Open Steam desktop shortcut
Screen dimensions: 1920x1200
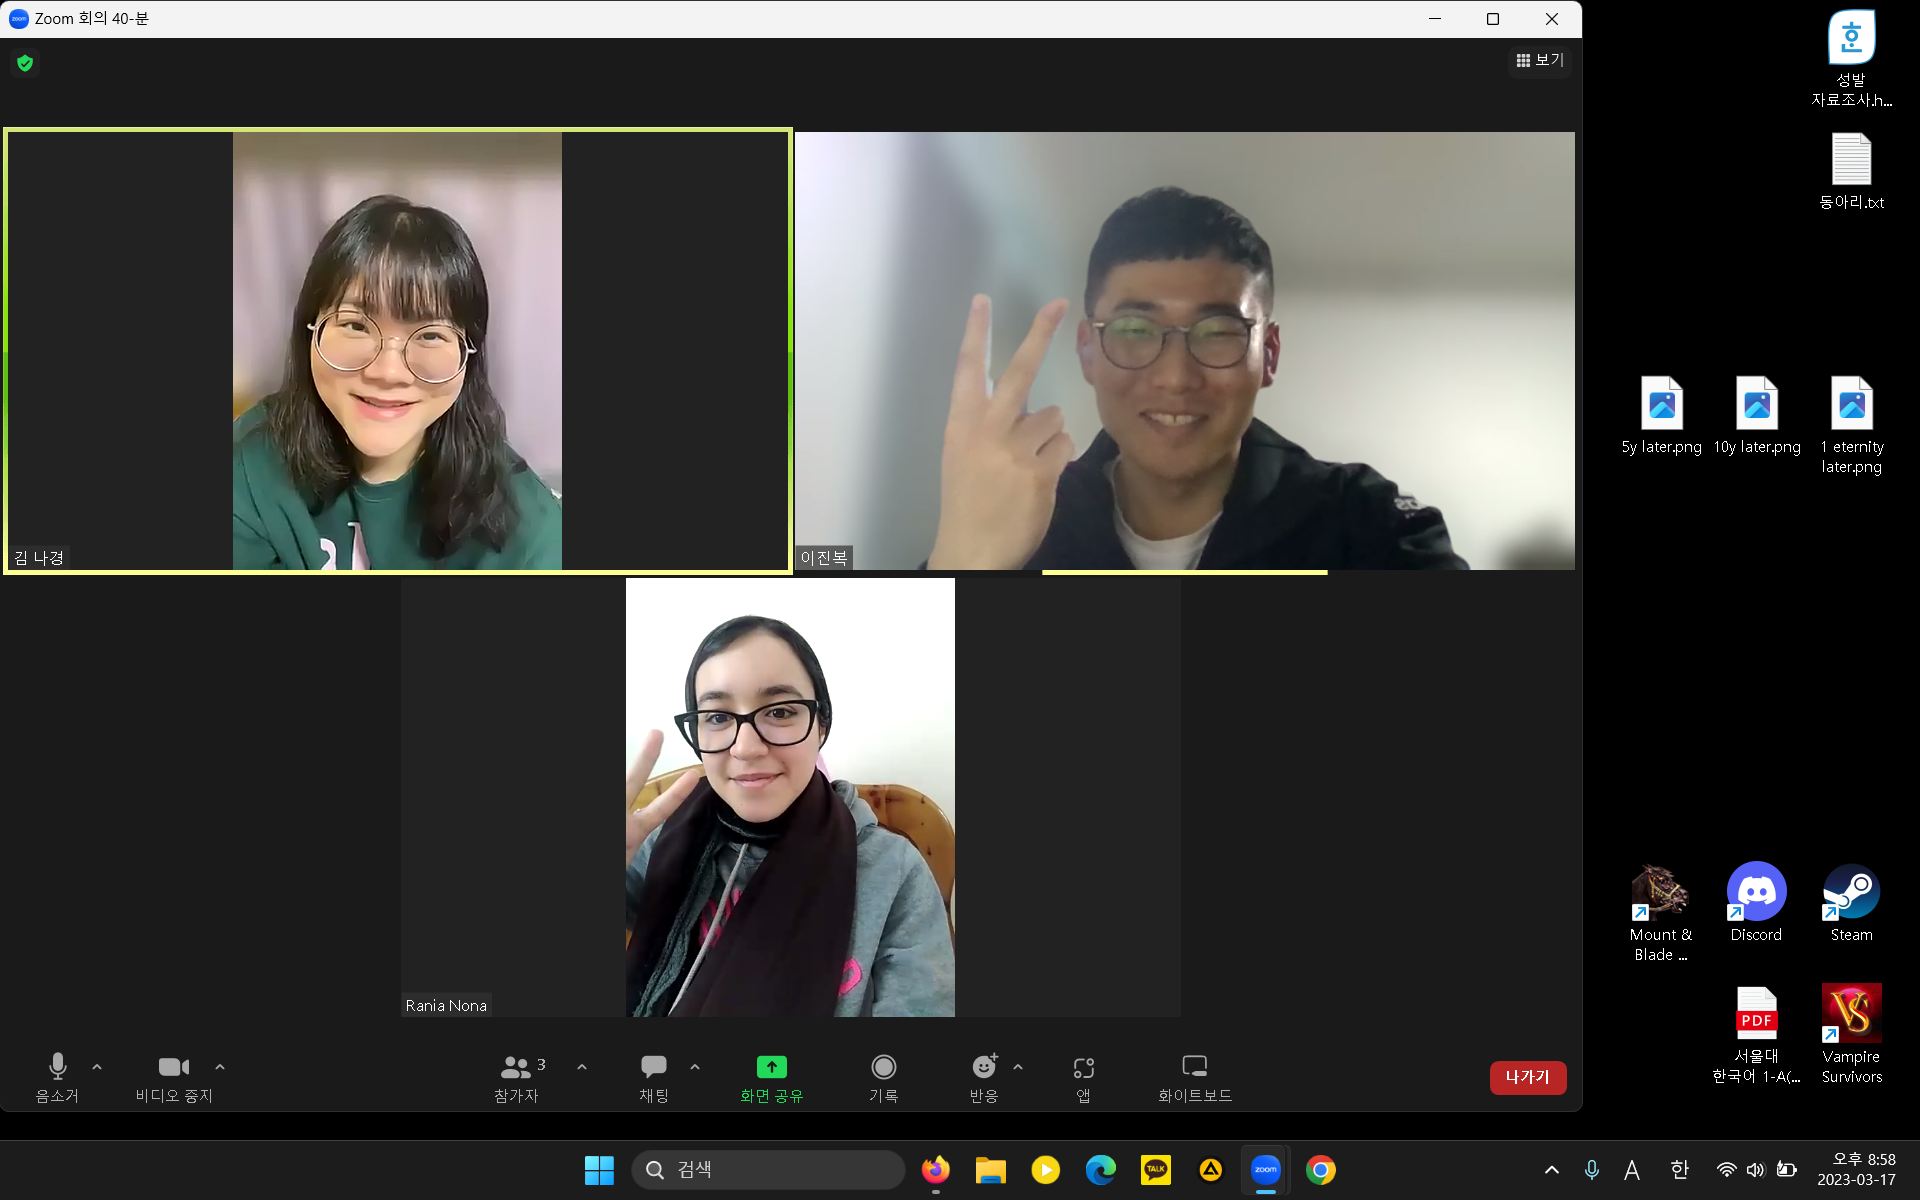pyautogui.click(x=1851, y=903)
